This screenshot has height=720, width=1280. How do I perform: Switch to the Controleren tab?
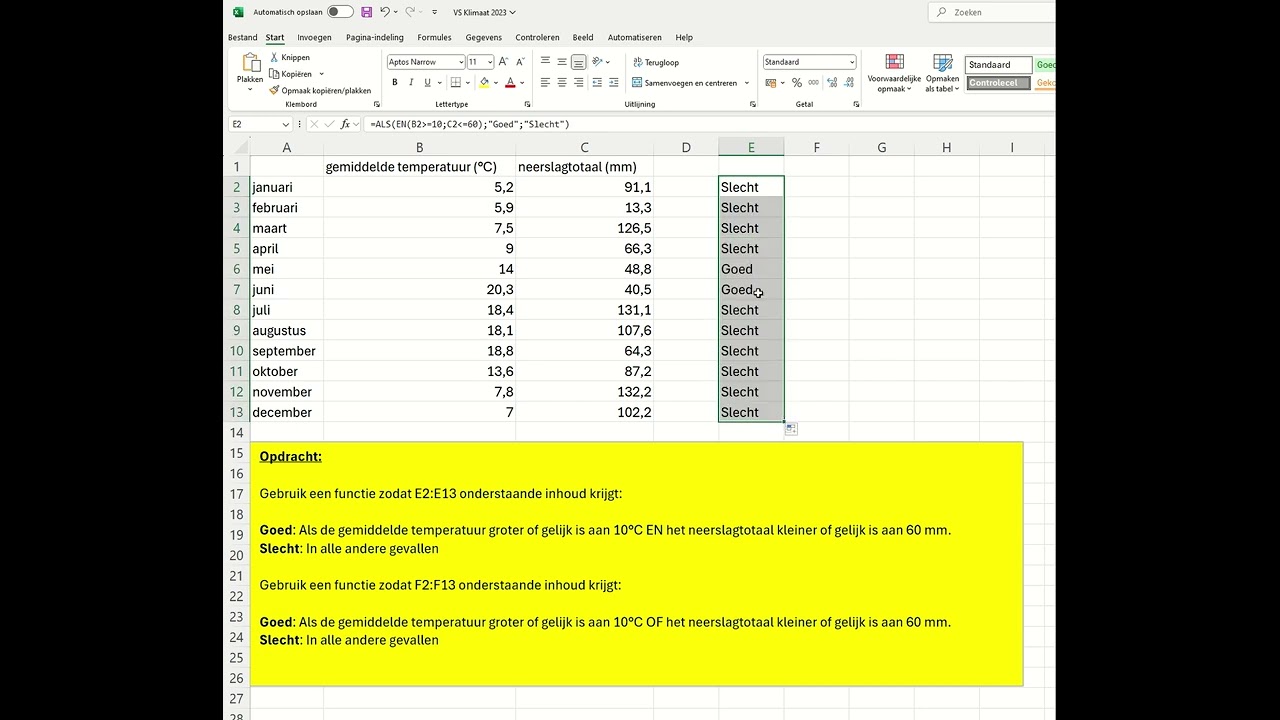[537, 37]
